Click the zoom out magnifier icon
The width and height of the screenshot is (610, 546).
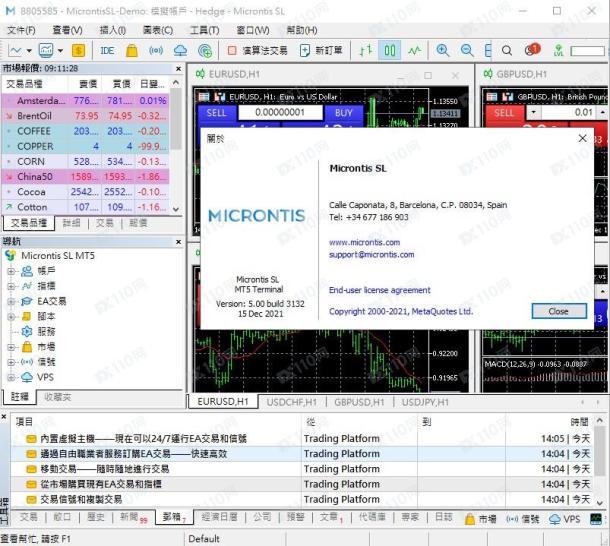point(467,51)
